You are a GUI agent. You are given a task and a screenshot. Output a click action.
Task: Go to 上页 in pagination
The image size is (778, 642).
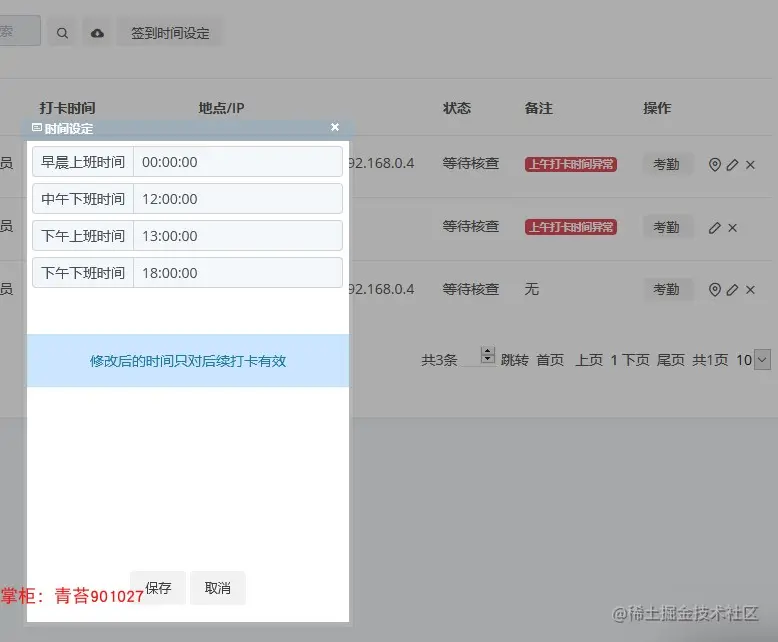589,360
